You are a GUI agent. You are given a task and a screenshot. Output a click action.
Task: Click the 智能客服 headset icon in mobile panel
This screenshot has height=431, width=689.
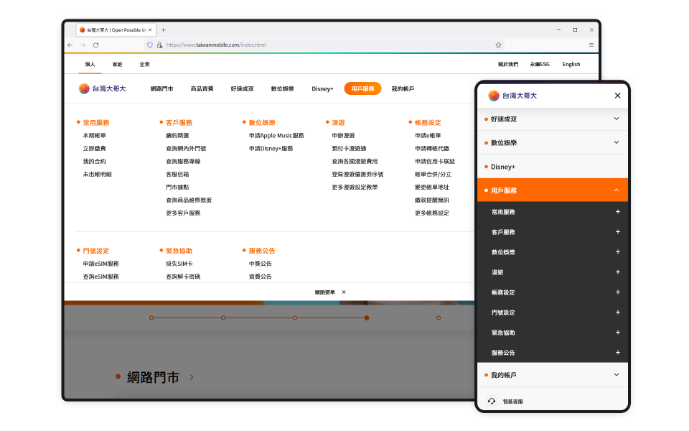[491, 400]
